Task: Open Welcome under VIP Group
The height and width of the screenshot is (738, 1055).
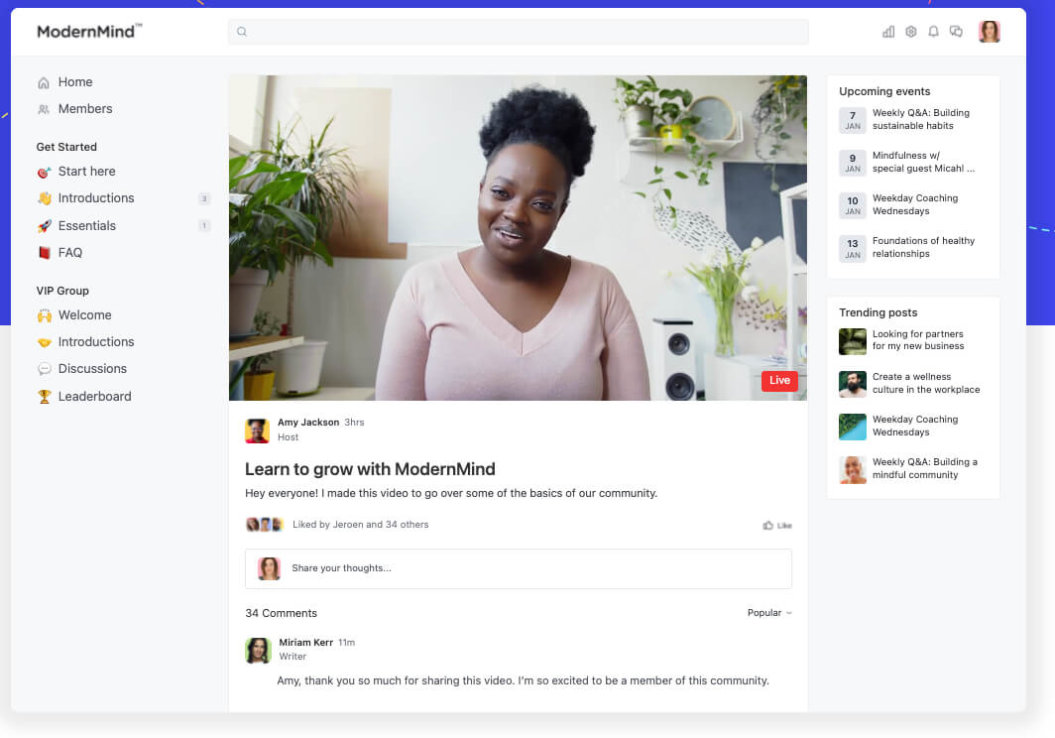Action: click(x=84, y=315)
